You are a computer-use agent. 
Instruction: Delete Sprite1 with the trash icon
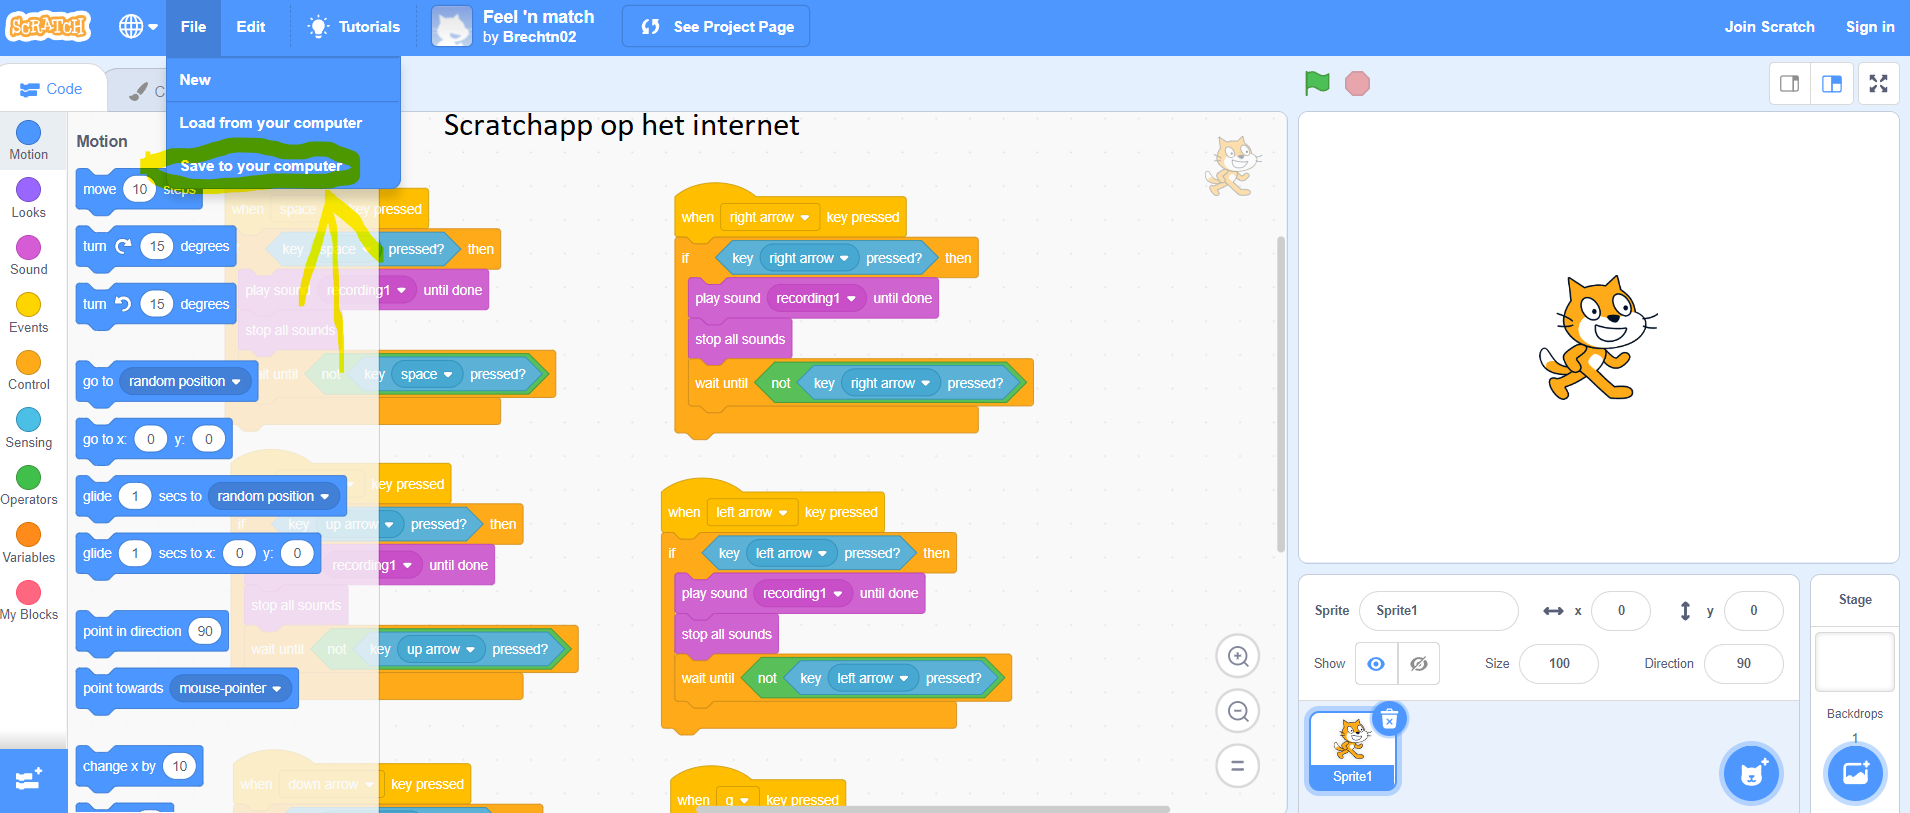click(1389, 719)
